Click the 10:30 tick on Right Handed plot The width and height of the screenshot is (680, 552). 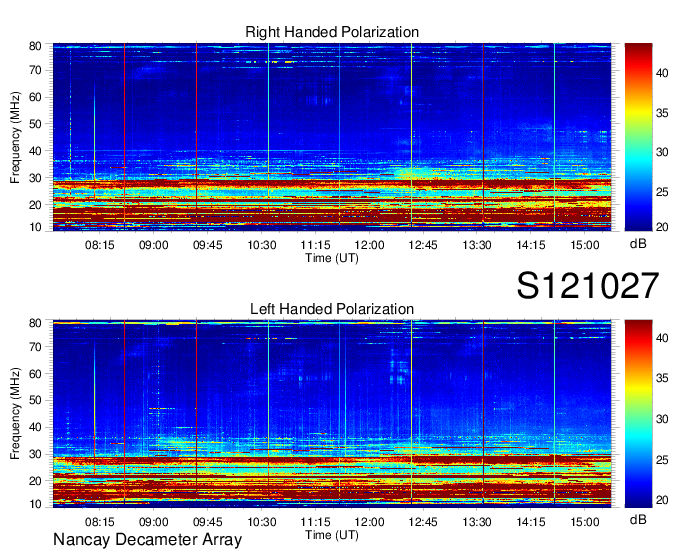click(x=262, y=245)
